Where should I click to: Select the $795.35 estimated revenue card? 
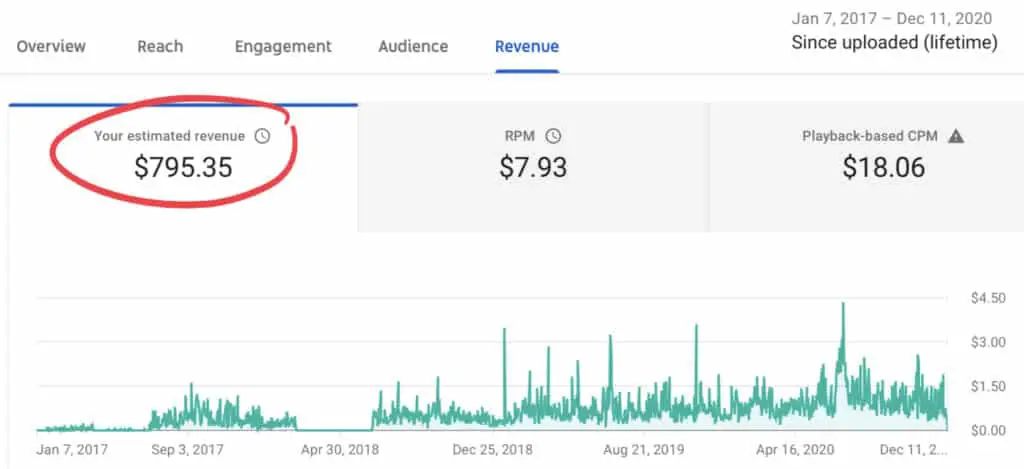tap(183, 167)
